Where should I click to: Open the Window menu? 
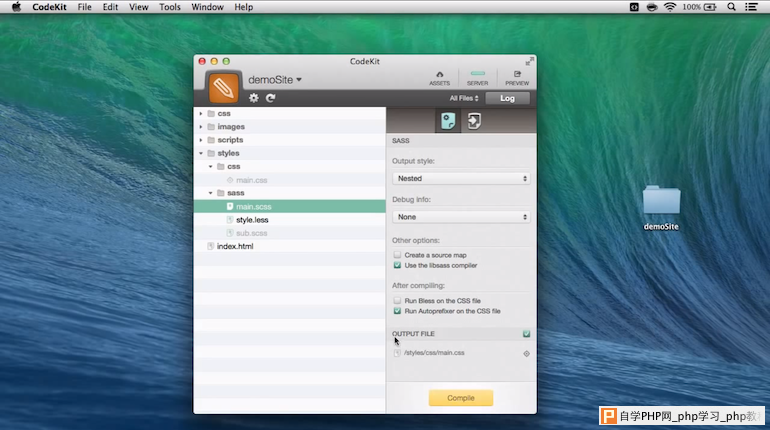pyautogui.click(x=207, y=7)
